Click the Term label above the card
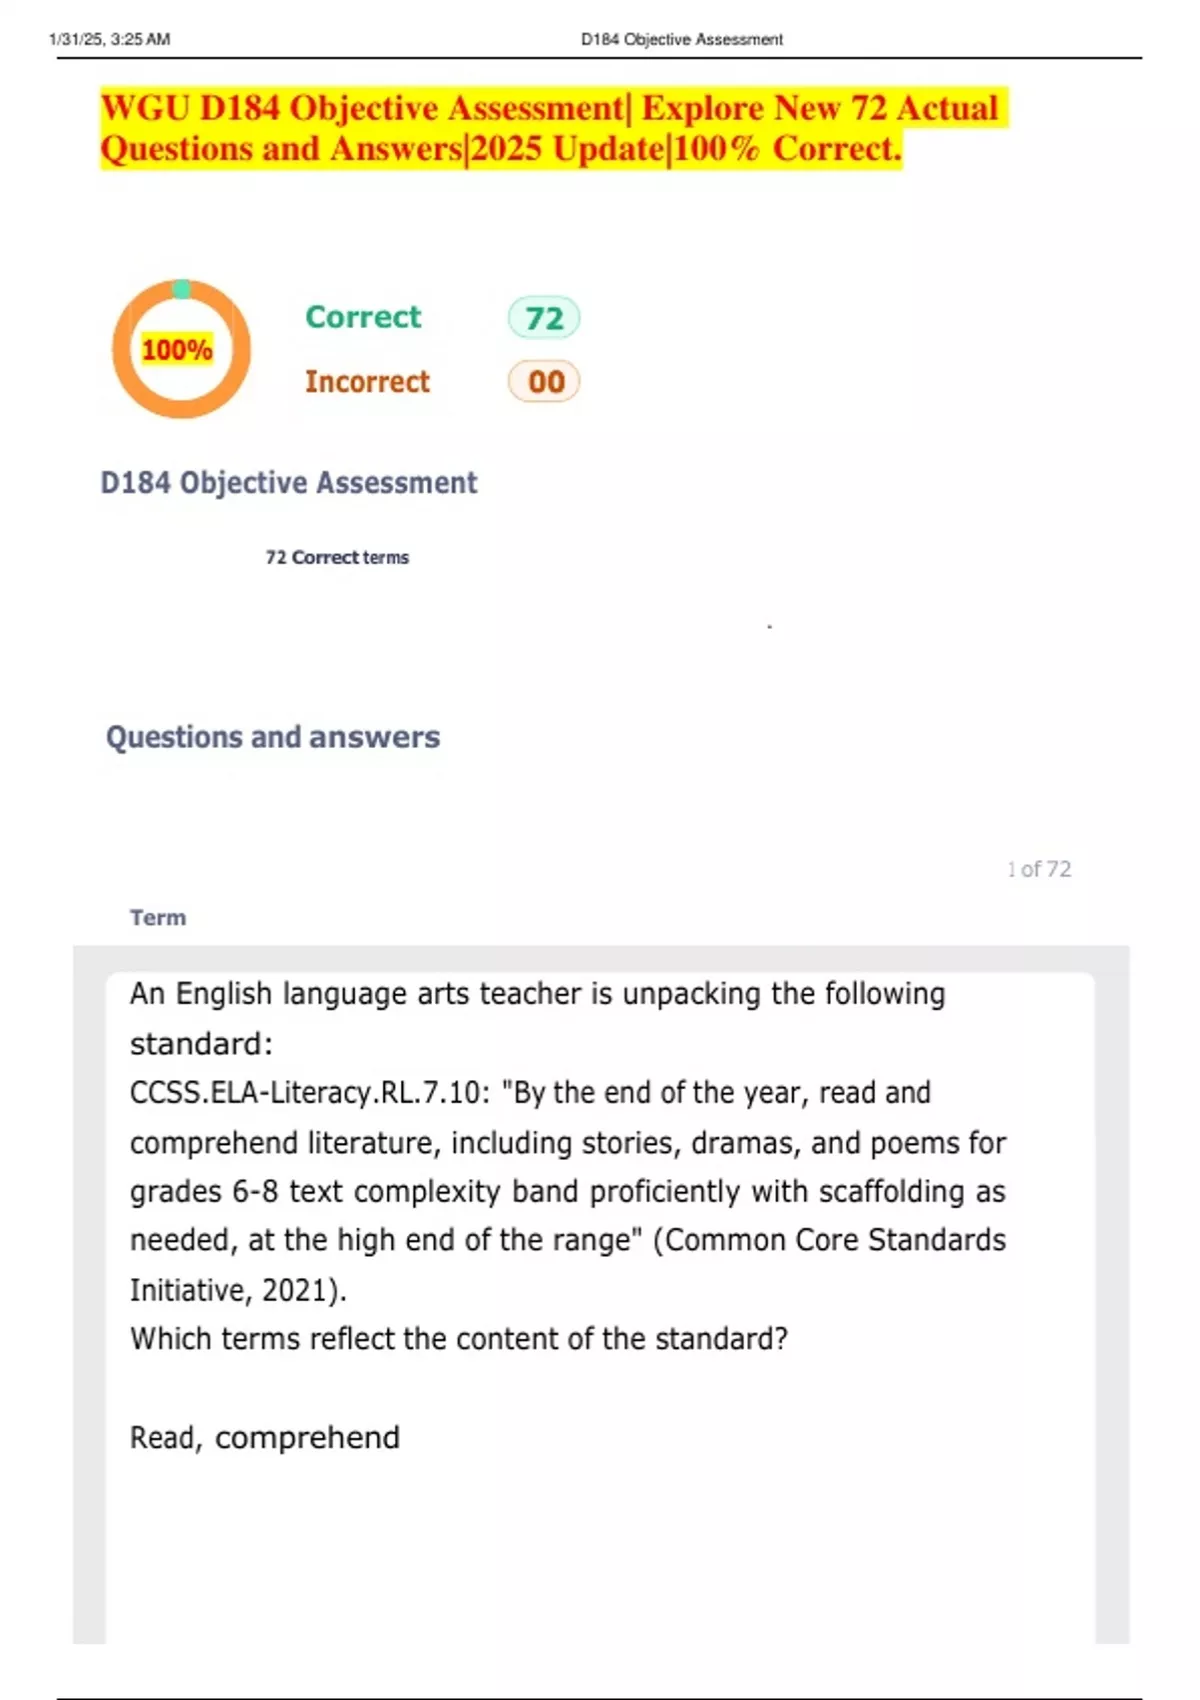This screenshot has height=1700, width=1200. (158, 917)
